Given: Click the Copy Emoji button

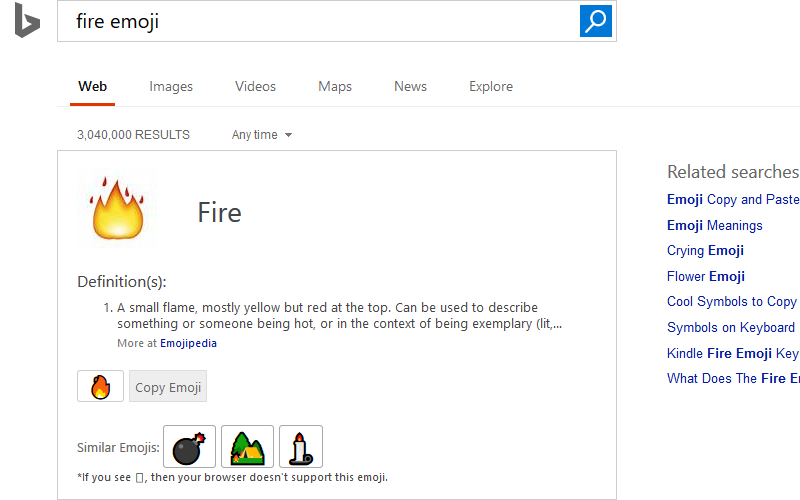Looking at the screenshot, I should point(168,386).
